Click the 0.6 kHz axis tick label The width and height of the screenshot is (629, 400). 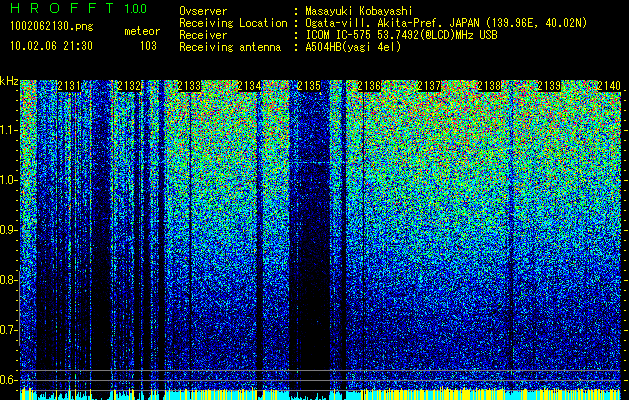9,380
